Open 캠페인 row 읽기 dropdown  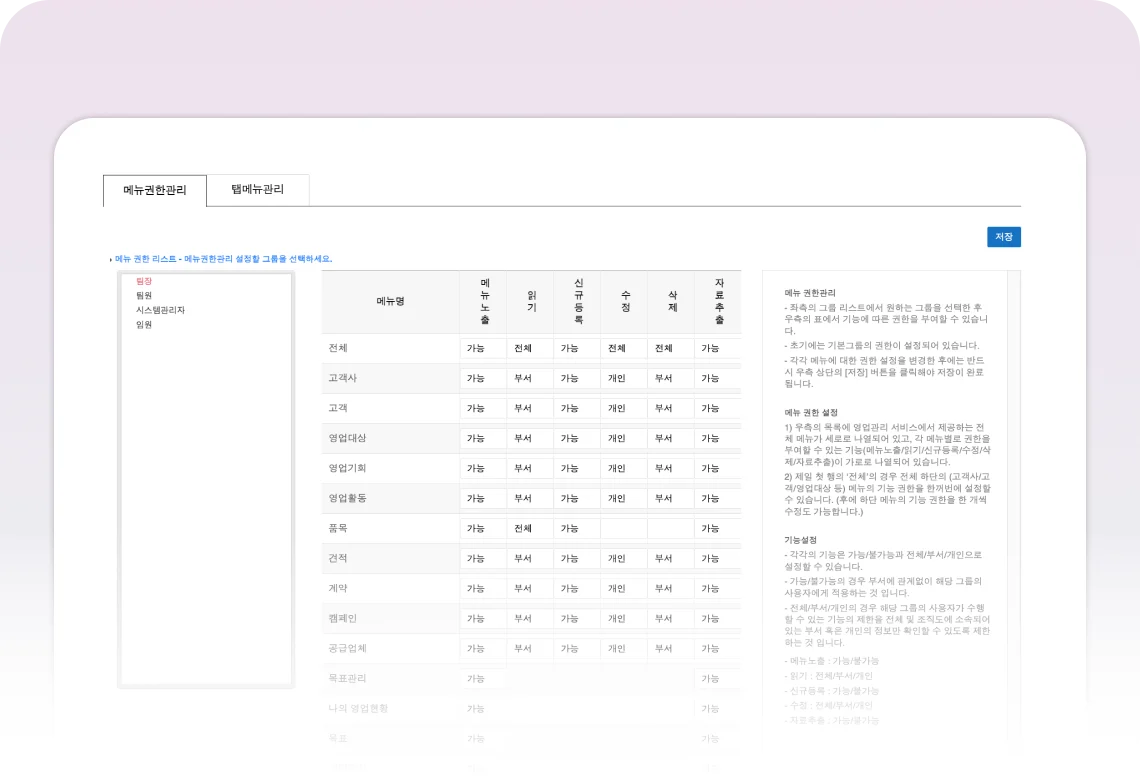pyautogui.click(x=529, y=619)
